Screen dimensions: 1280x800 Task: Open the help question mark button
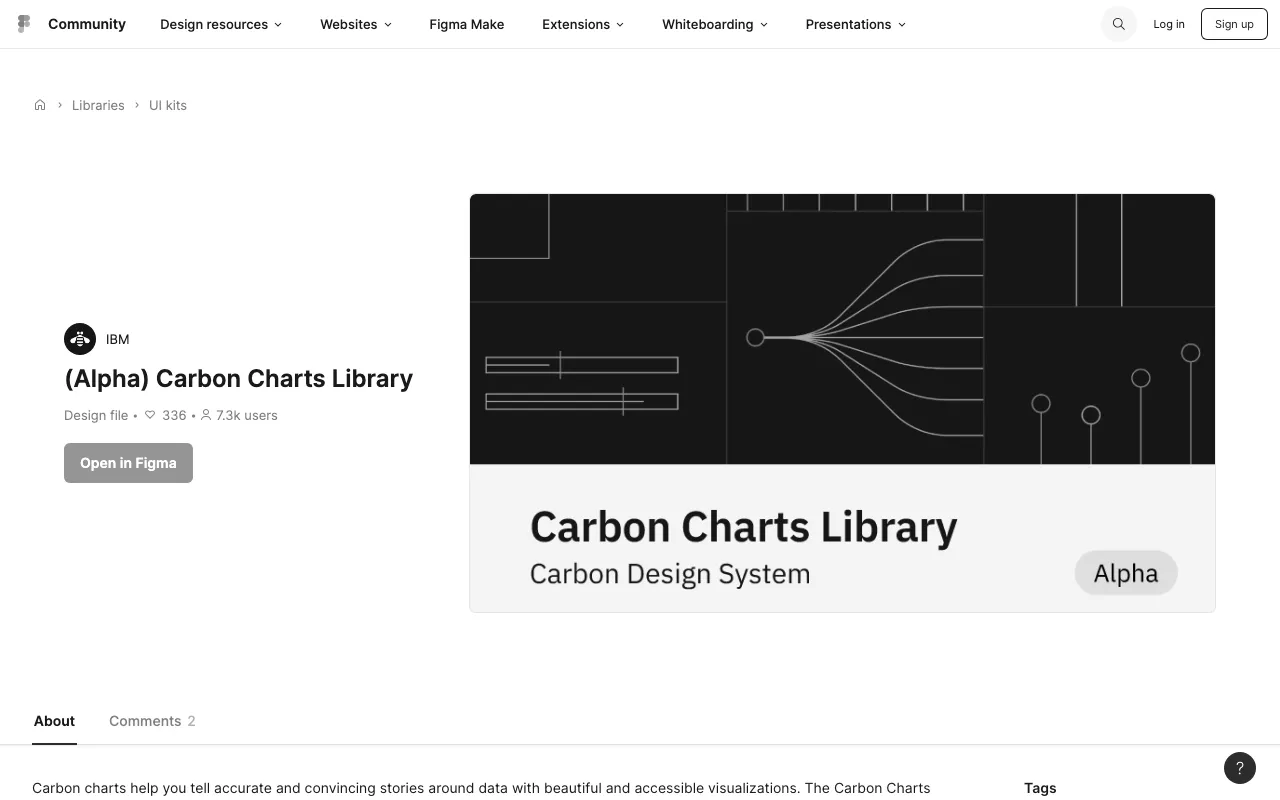click(1240, 768)
